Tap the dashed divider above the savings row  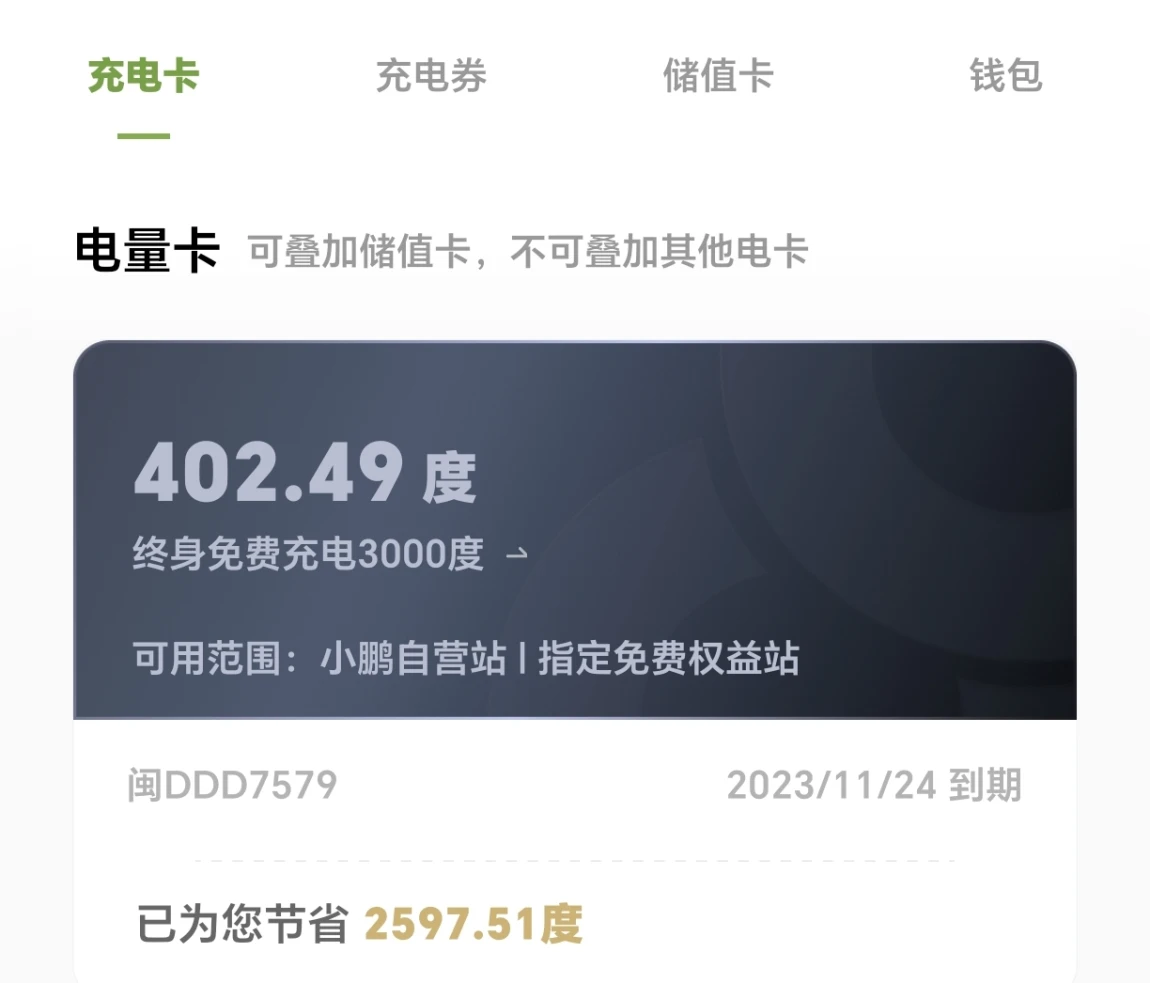point(574,861)
